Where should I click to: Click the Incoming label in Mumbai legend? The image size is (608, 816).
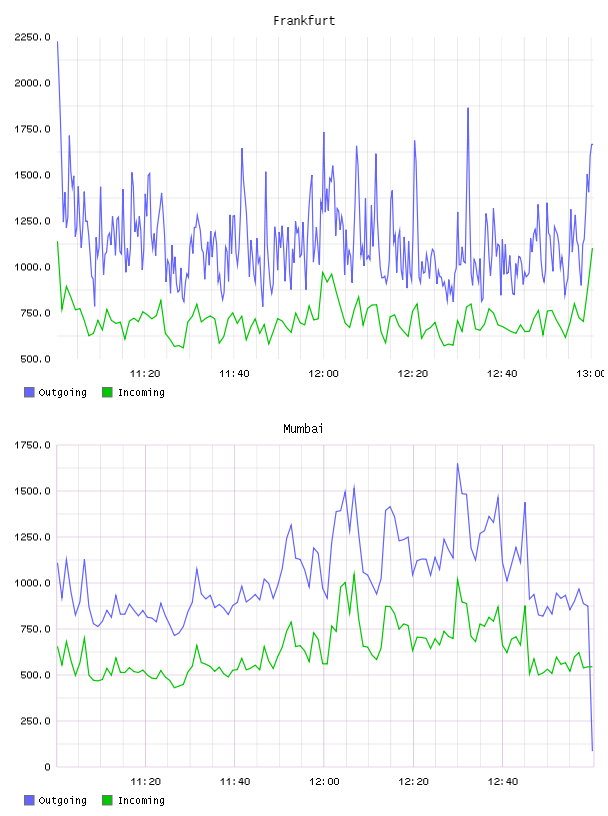141,801
